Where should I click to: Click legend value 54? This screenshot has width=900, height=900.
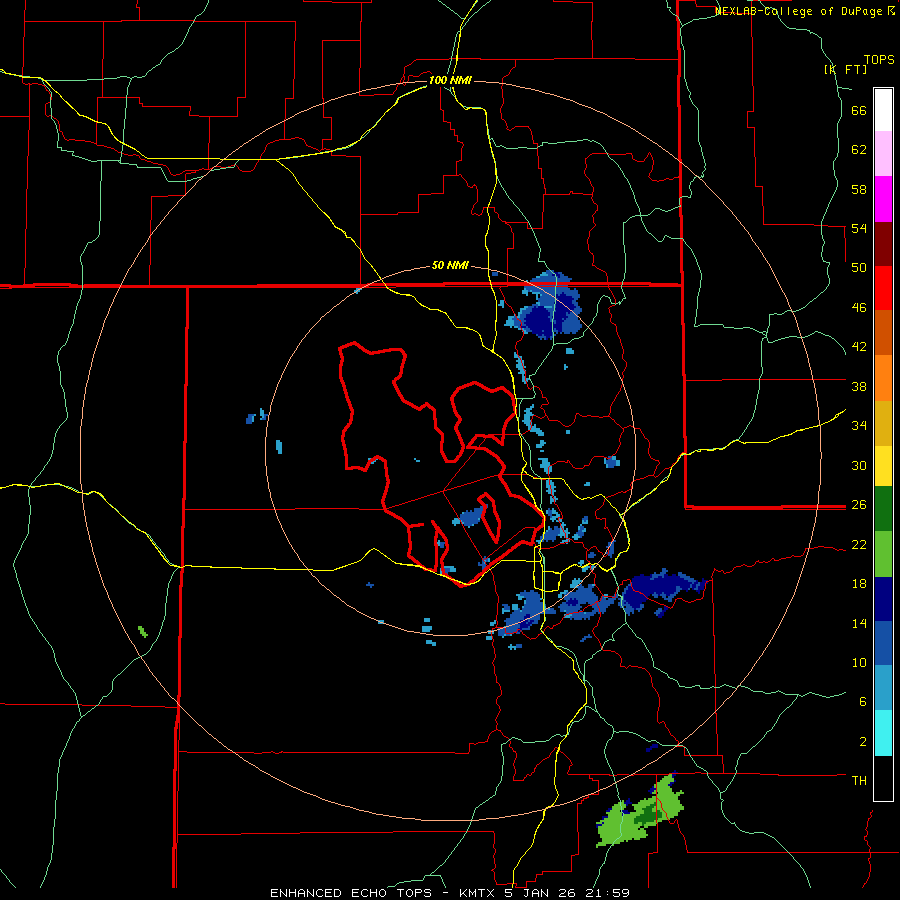point(859,228)
